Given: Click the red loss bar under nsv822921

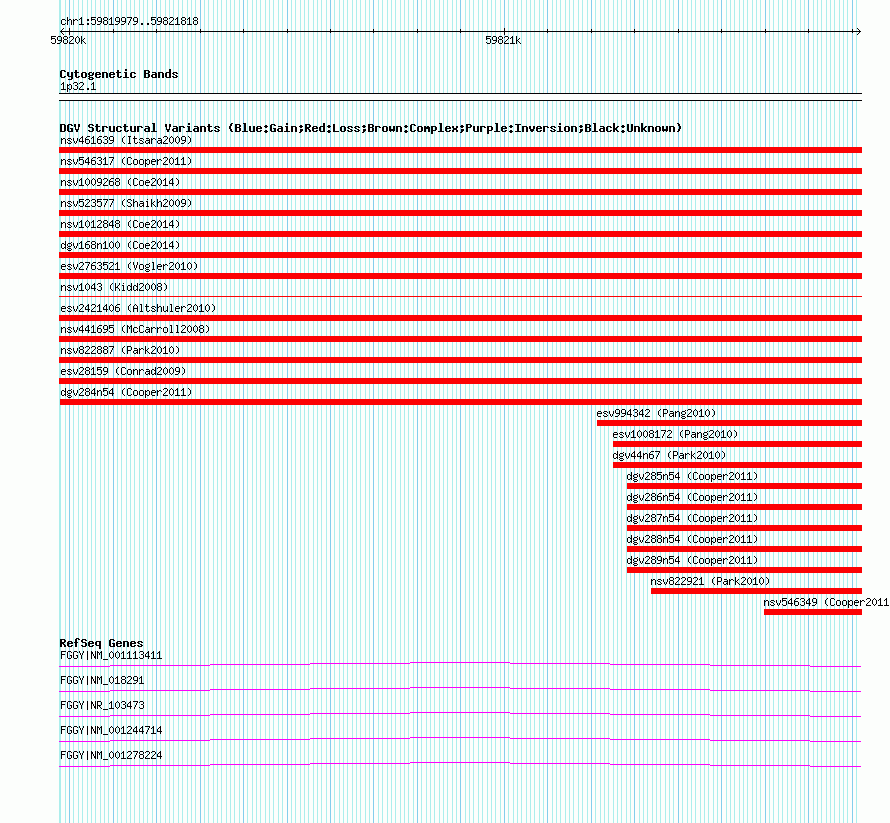Looking at the screenshot, I should [756, 591].
